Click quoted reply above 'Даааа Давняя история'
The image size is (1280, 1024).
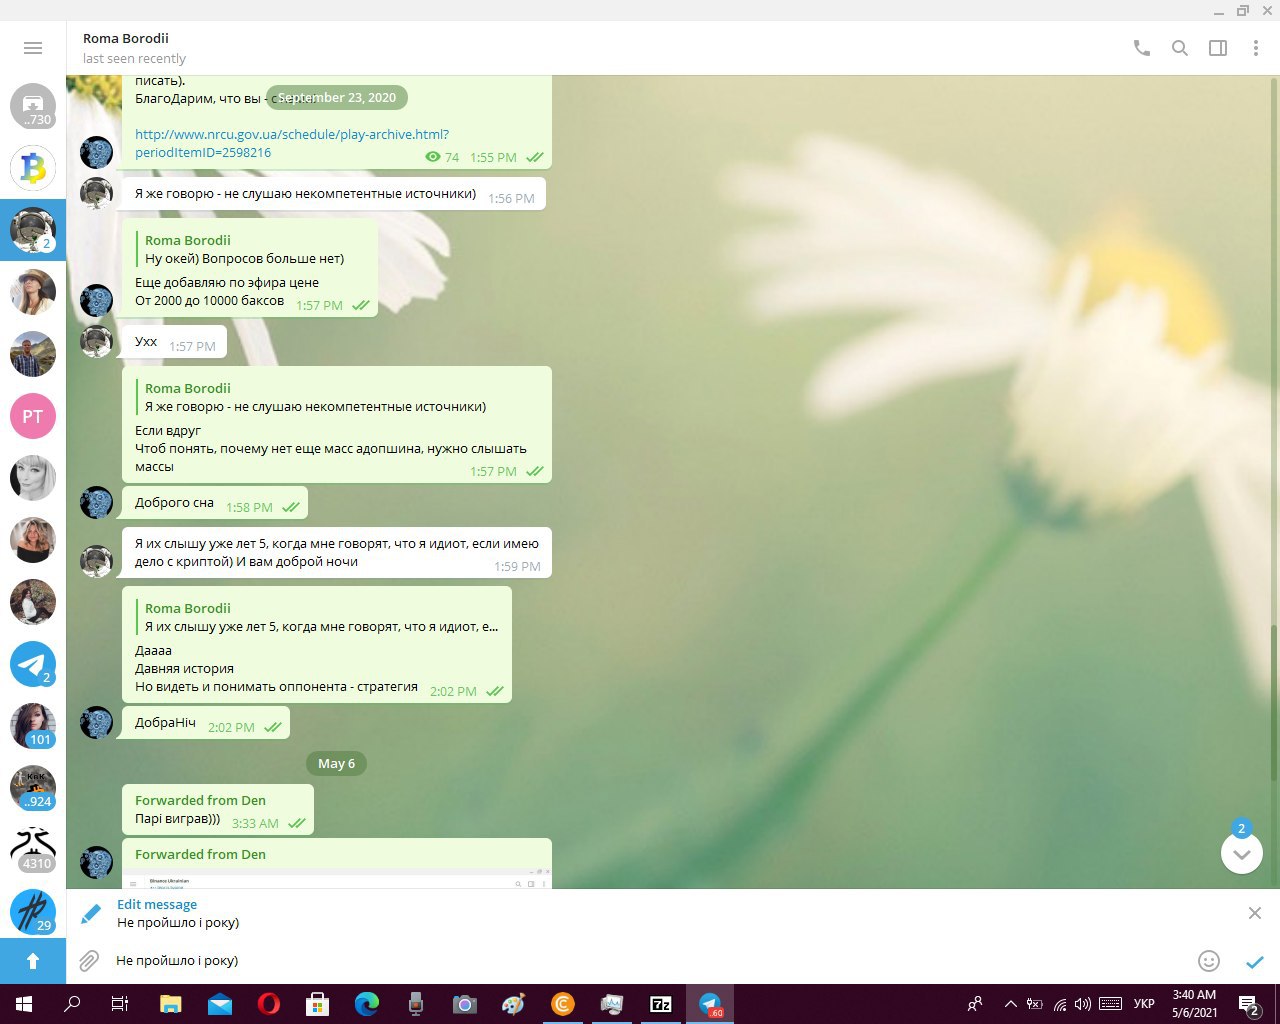tap(316, 617)
